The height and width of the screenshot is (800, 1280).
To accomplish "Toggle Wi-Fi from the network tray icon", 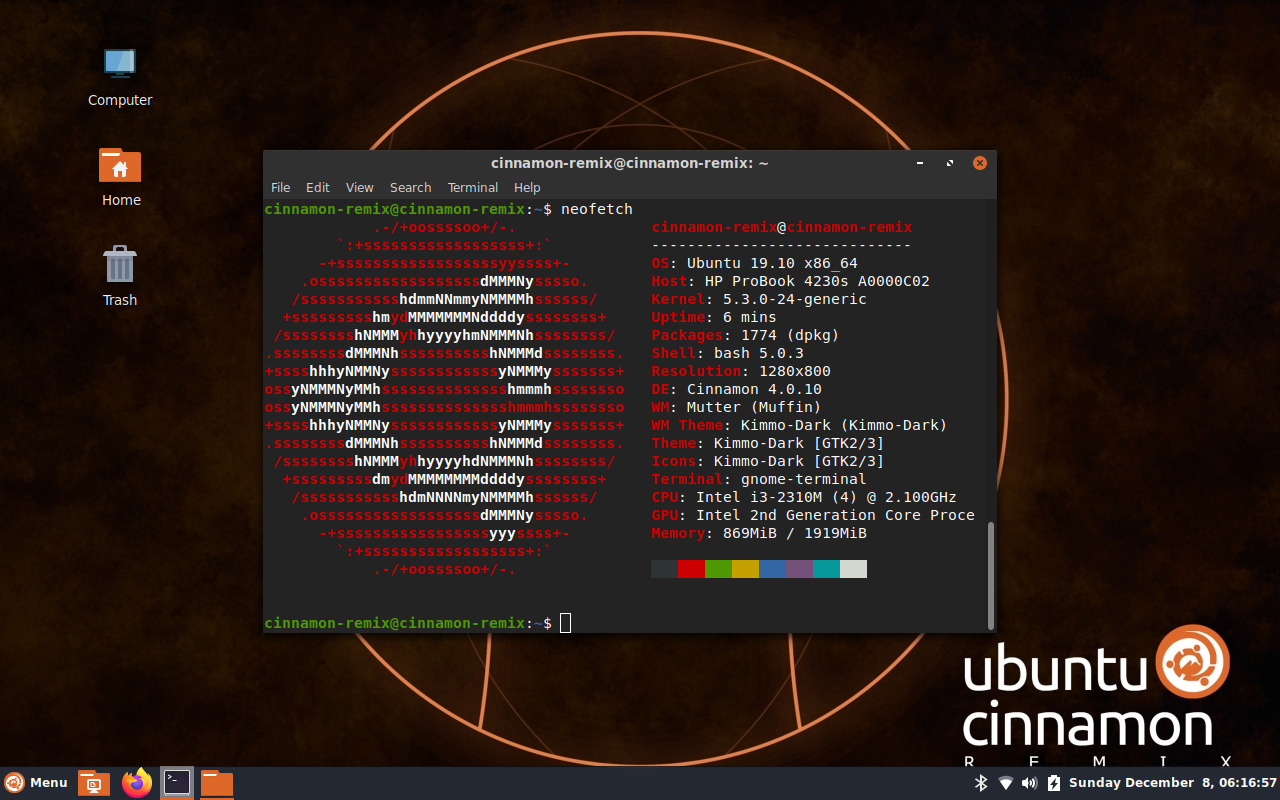I will point(1005,783).
